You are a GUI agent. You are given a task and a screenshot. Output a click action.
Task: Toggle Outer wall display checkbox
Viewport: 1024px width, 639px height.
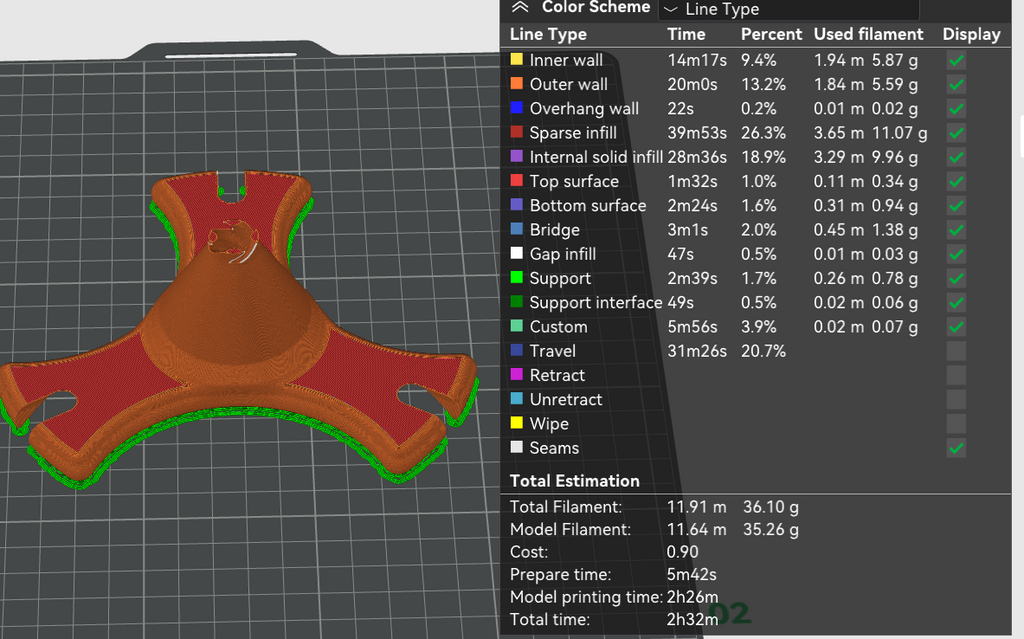click(956, 85)
